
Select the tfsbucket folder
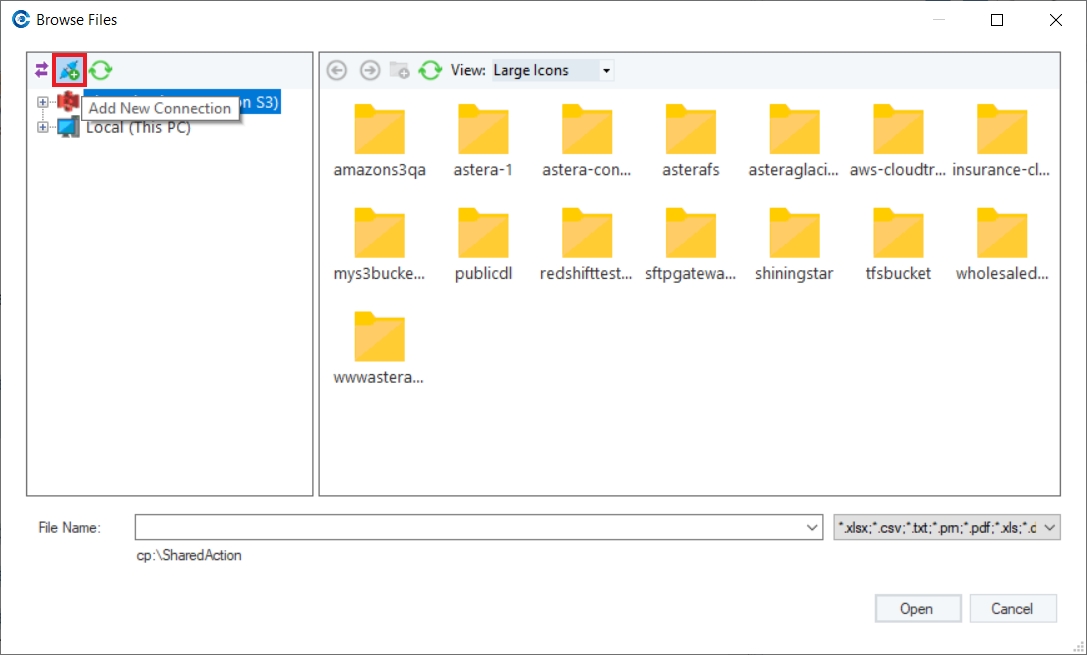(898, 245)
